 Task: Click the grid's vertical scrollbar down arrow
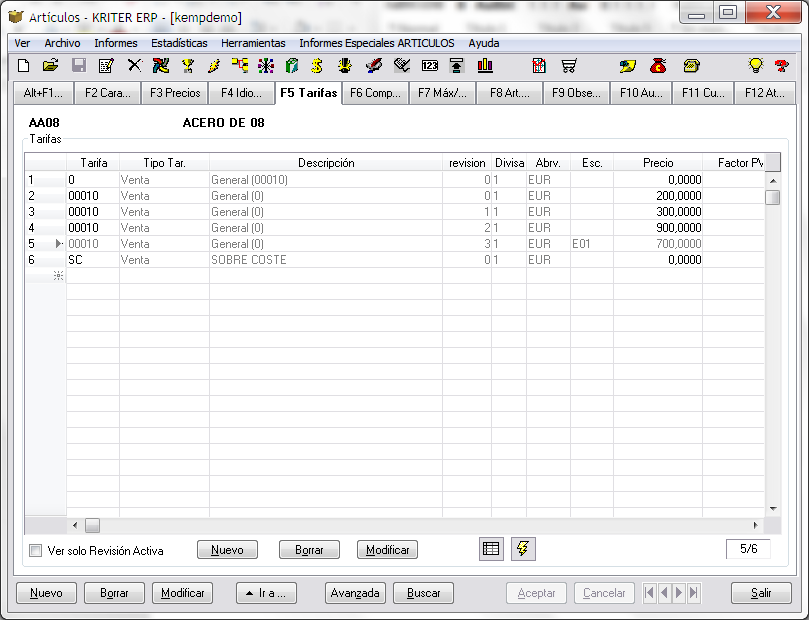(x=773, y=509)
